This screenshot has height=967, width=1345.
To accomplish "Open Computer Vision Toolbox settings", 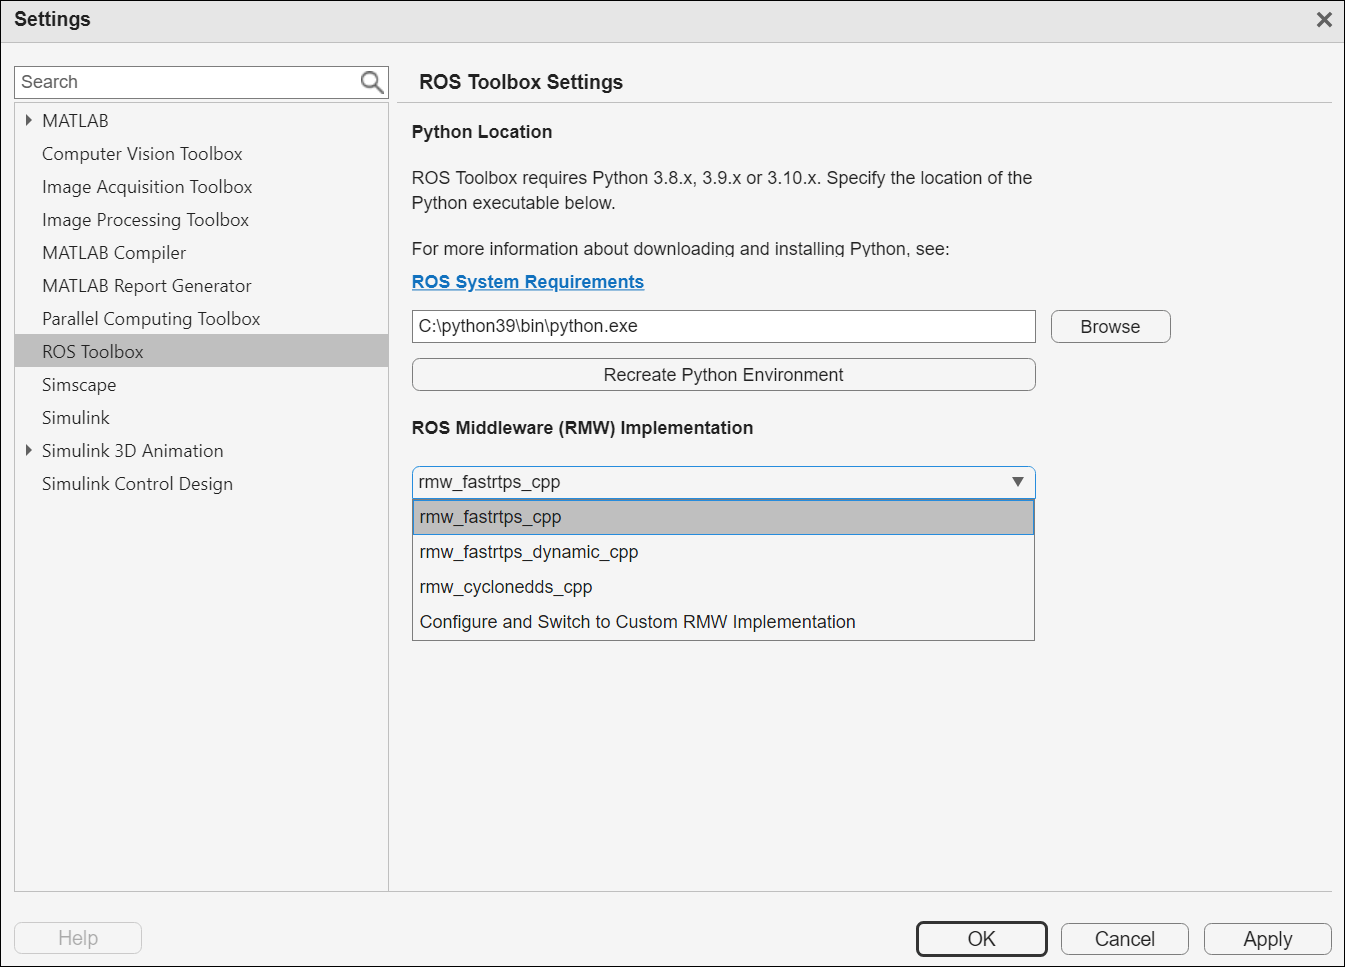I will pyautogui.click(x=142, y=154).
